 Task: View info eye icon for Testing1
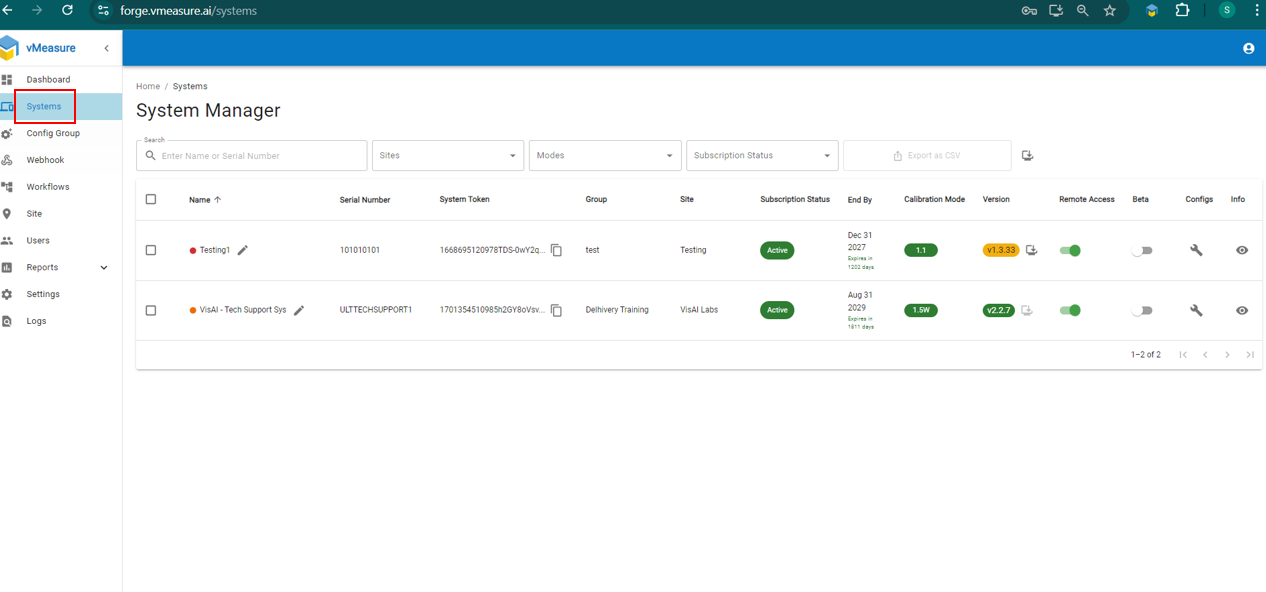coord(1242,250)
